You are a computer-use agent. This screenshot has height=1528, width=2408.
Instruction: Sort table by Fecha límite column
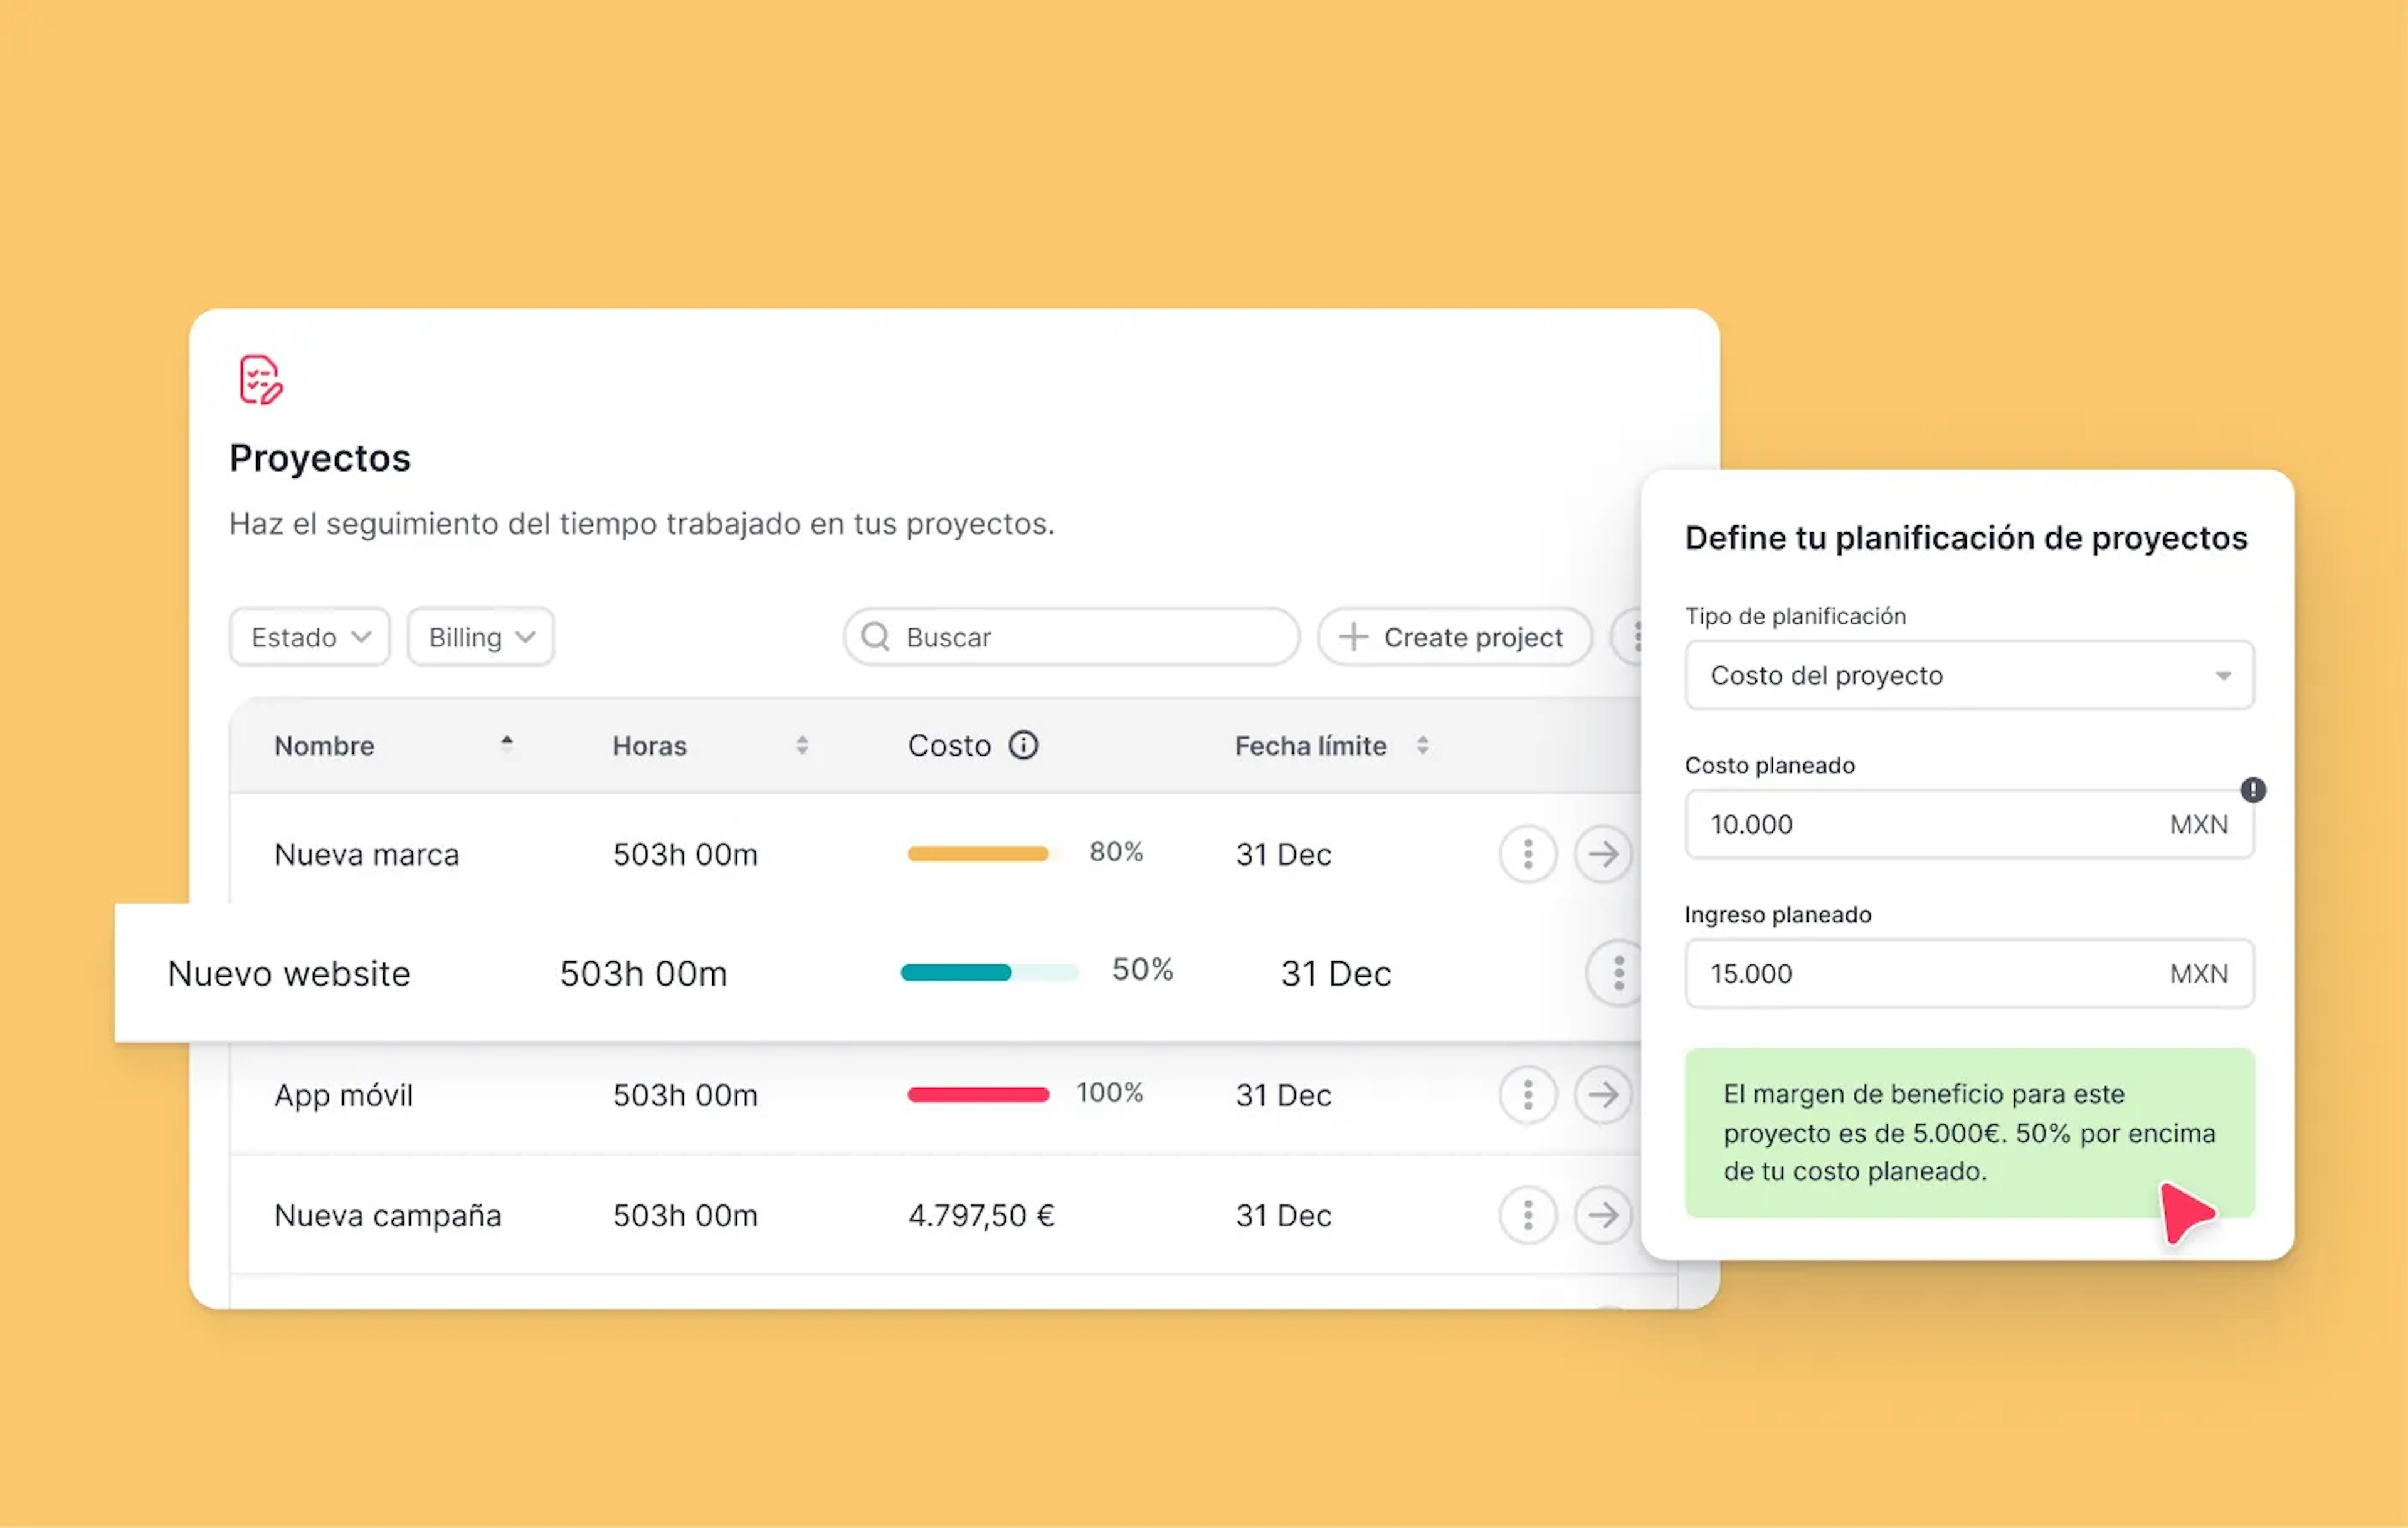point(1422,745)
